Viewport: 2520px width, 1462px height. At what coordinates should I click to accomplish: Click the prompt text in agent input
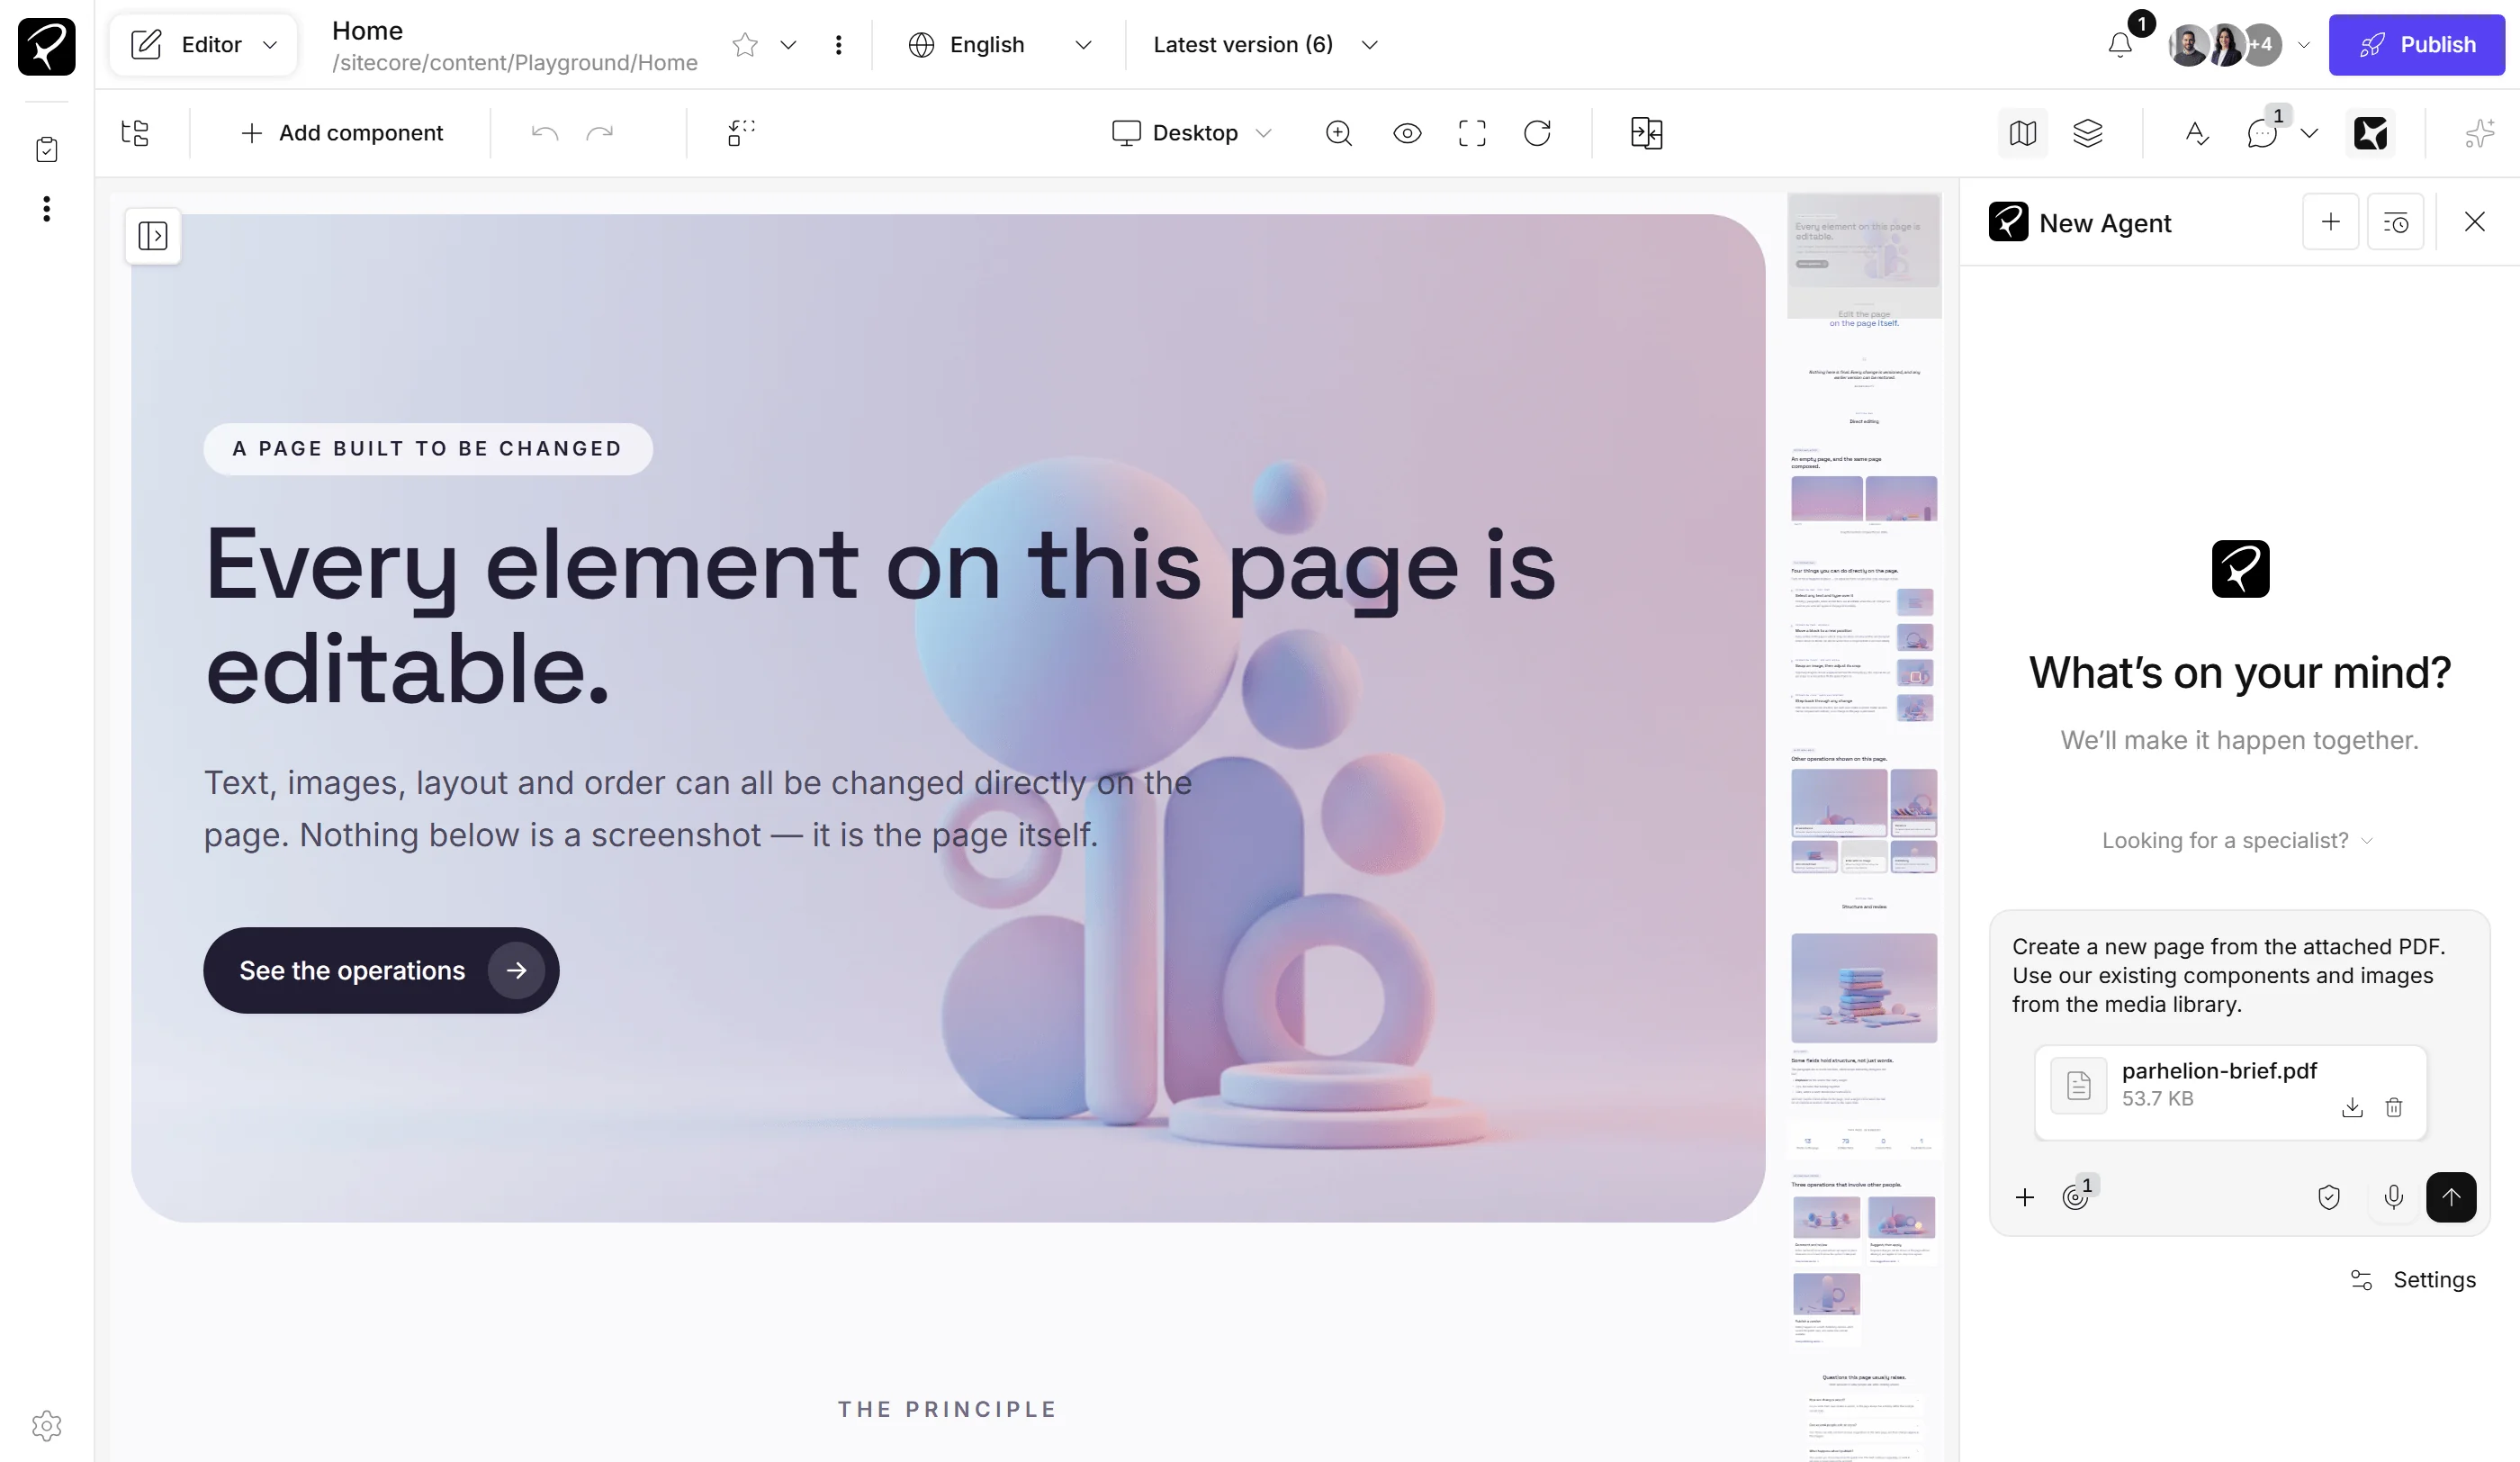(x=2230, y=976)
